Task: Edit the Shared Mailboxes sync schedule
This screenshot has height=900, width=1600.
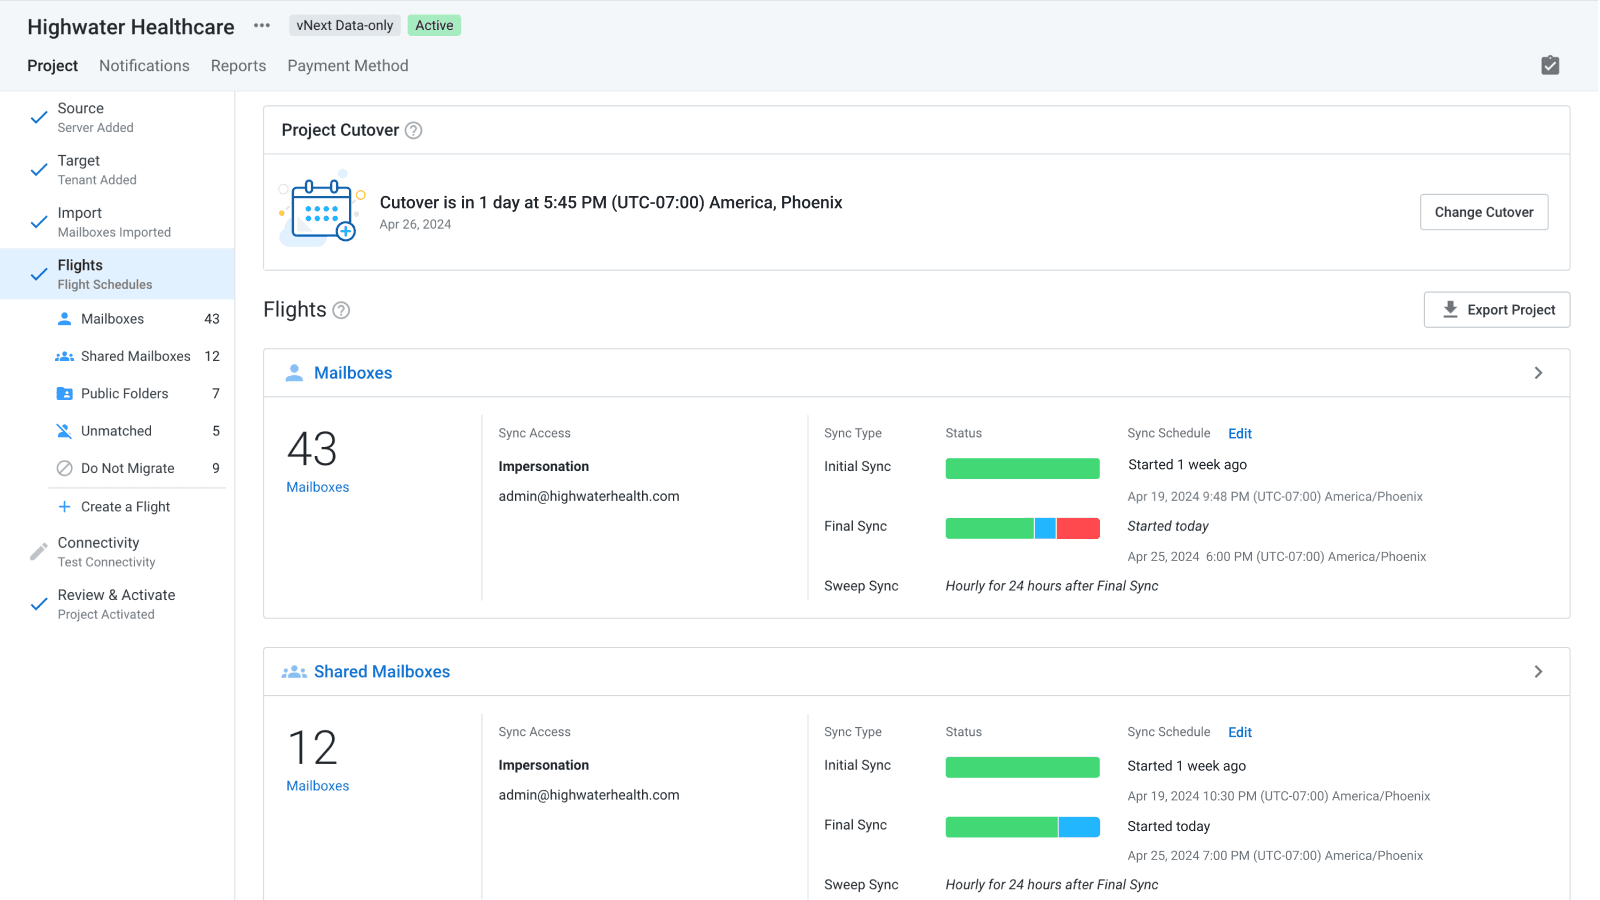Action: pyautogui.click(x=1240, y=732)
